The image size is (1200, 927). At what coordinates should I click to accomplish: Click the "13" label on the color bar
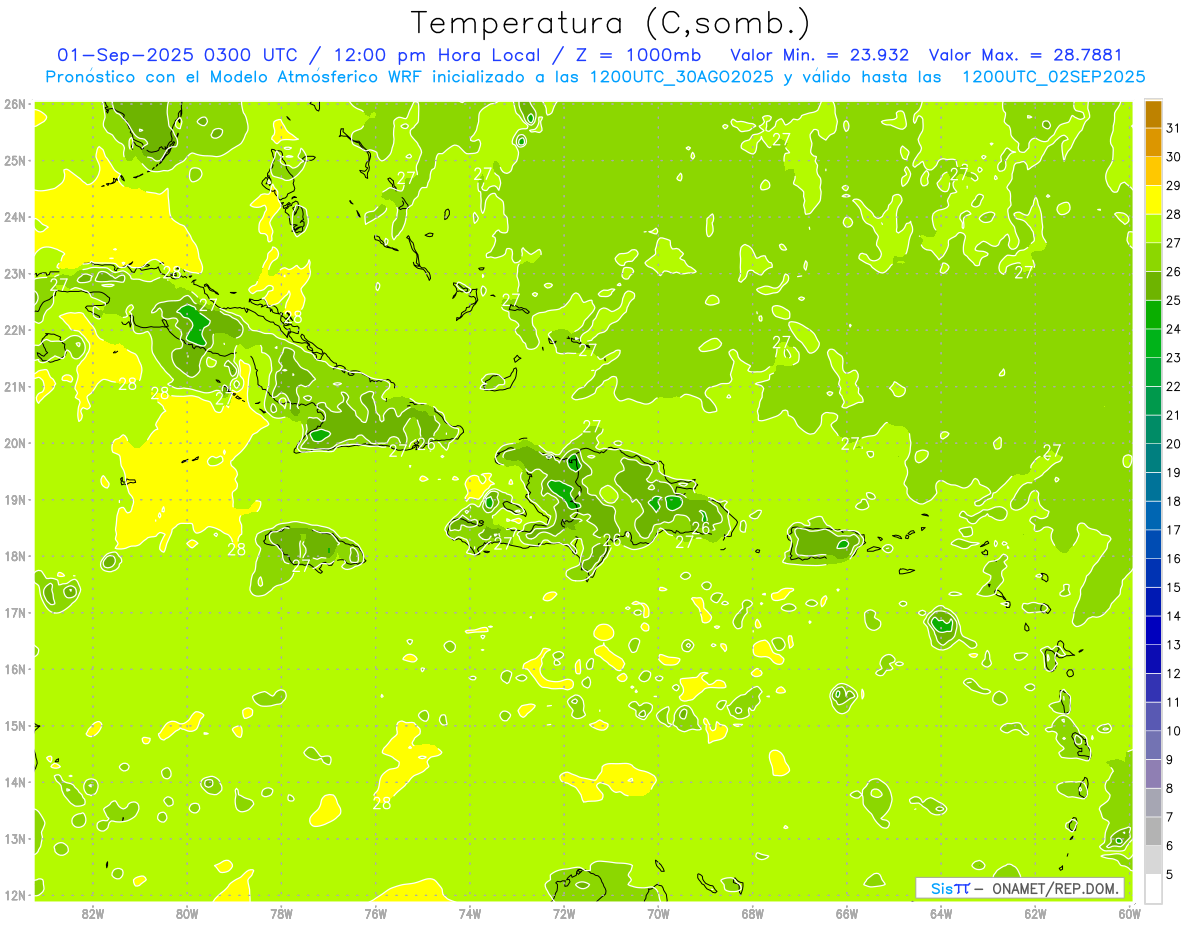(1174, 645)
